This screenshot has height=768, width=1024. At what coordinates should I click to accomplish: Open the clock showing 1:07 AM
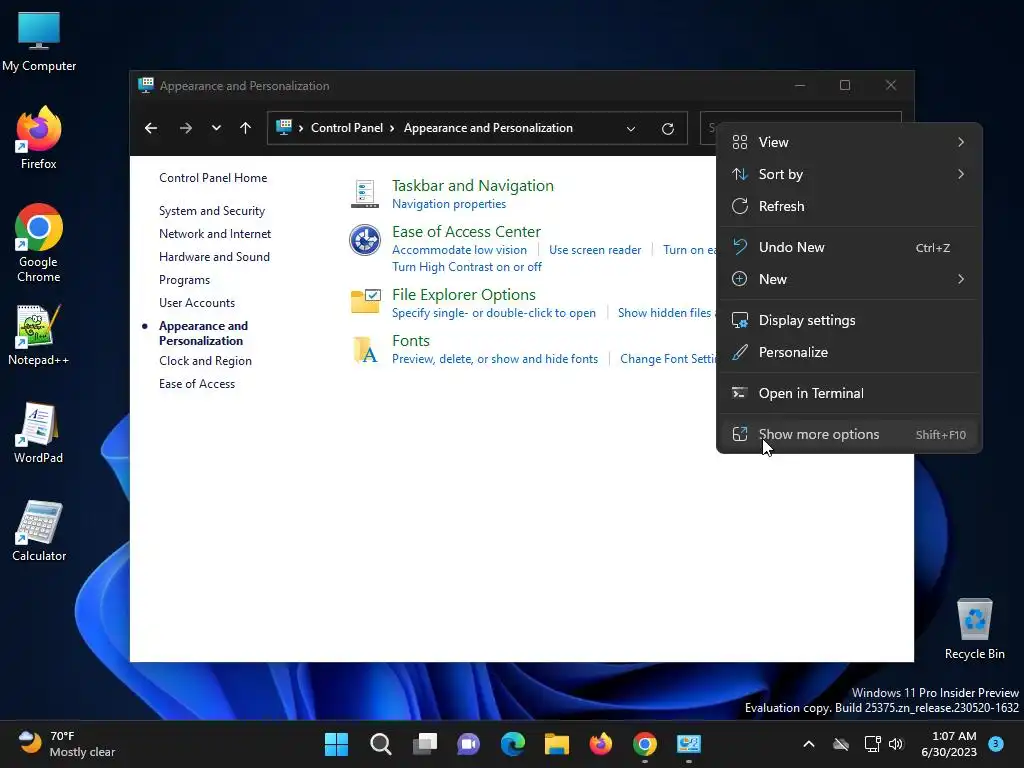click(949, 744)
